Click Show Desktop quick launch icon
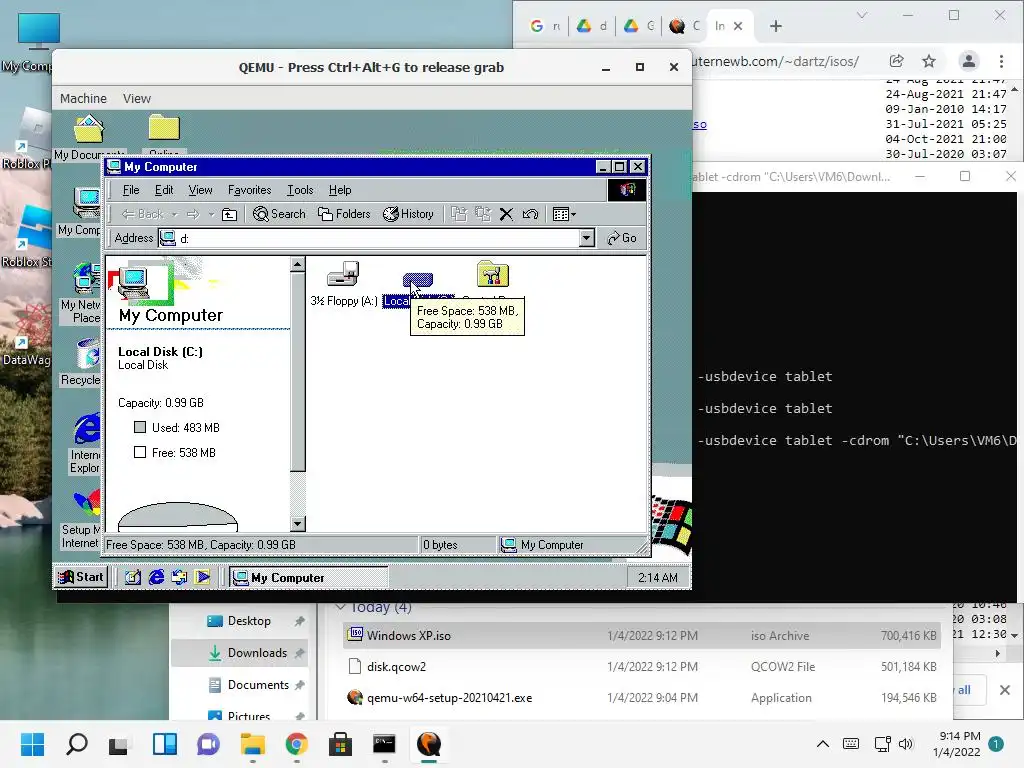Viewport: 1024px width, 768px height. click(x=133, y=577)
